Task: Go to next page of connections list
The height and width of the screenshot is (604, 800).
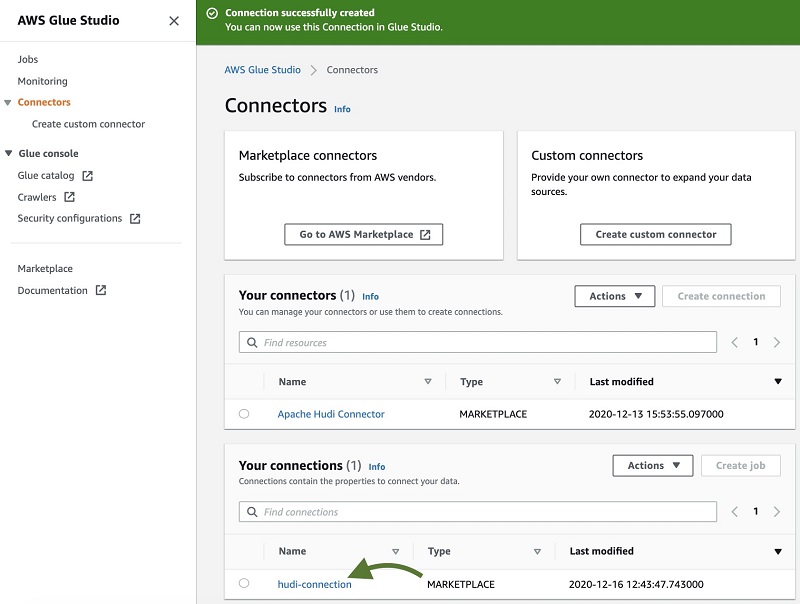Action: (x=777, y=512)
